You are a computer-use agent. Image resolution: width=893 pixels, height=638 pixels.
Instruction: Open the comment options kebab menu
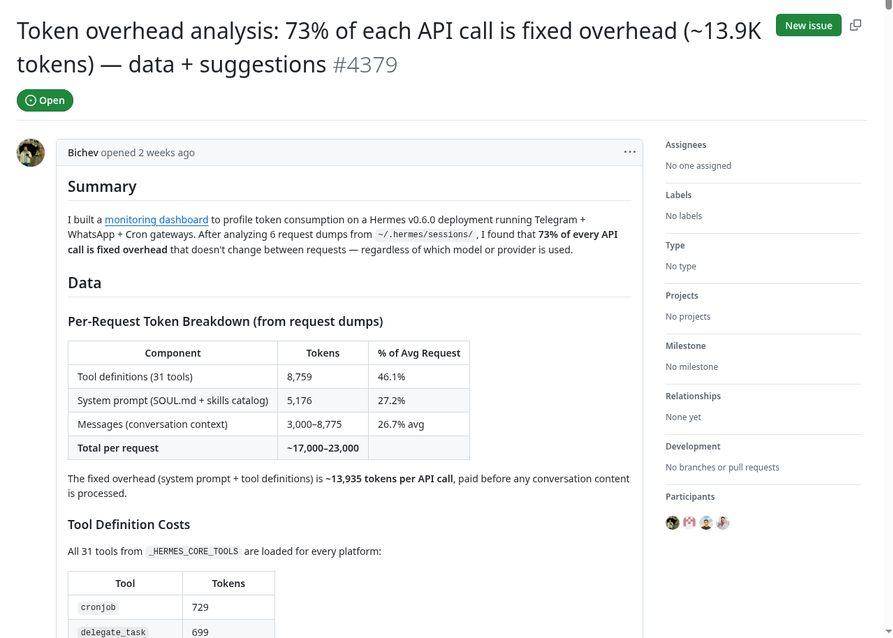[630, 151]
